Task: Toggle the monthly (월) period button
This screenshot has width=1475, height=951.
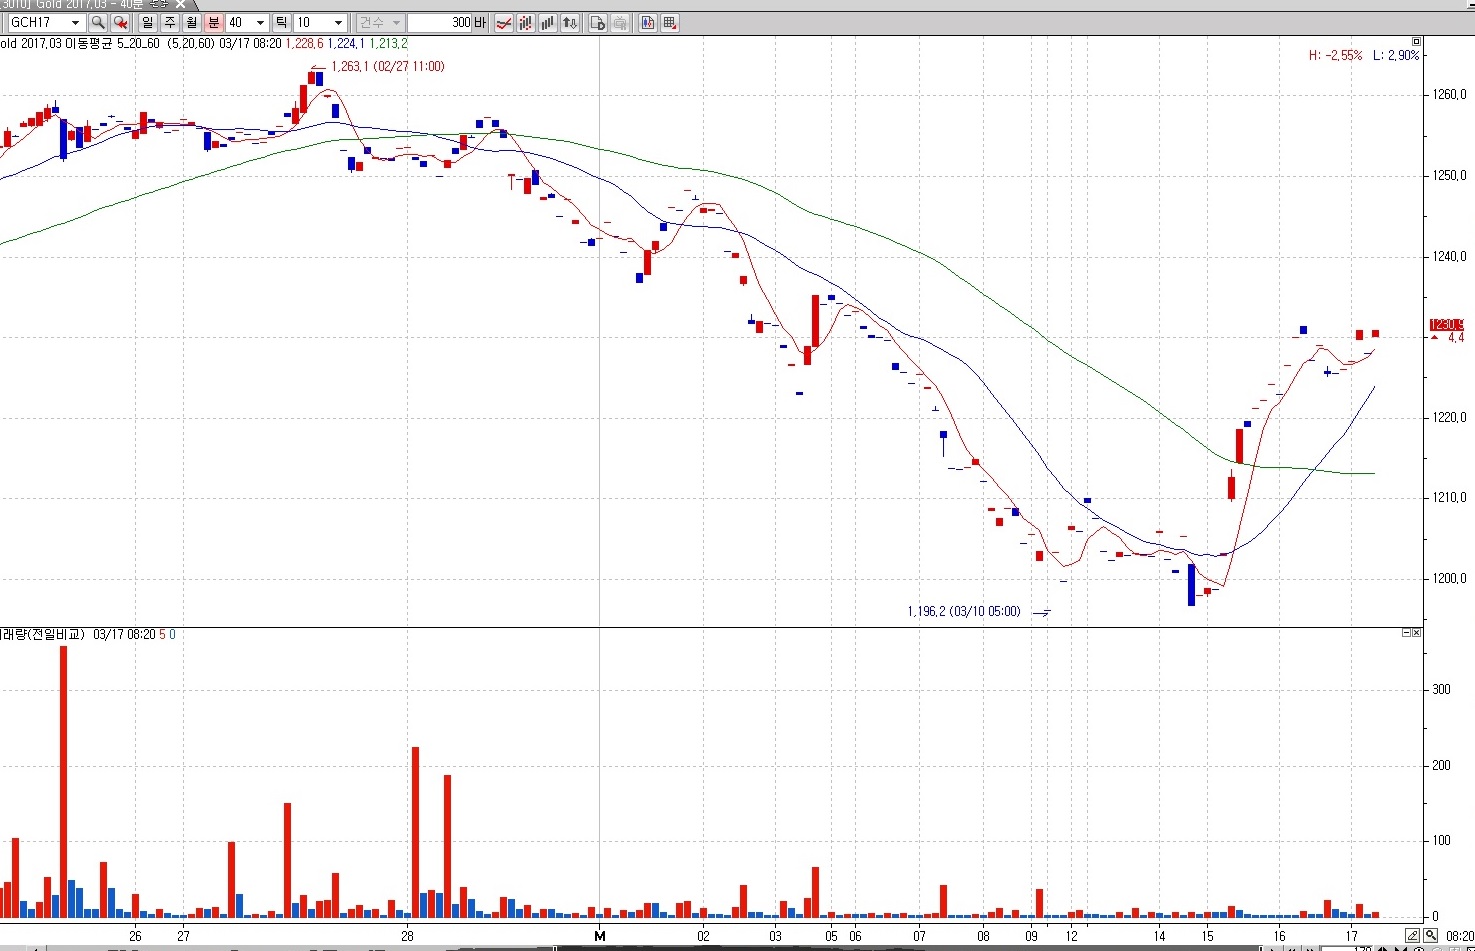Action: pos(192,22)
